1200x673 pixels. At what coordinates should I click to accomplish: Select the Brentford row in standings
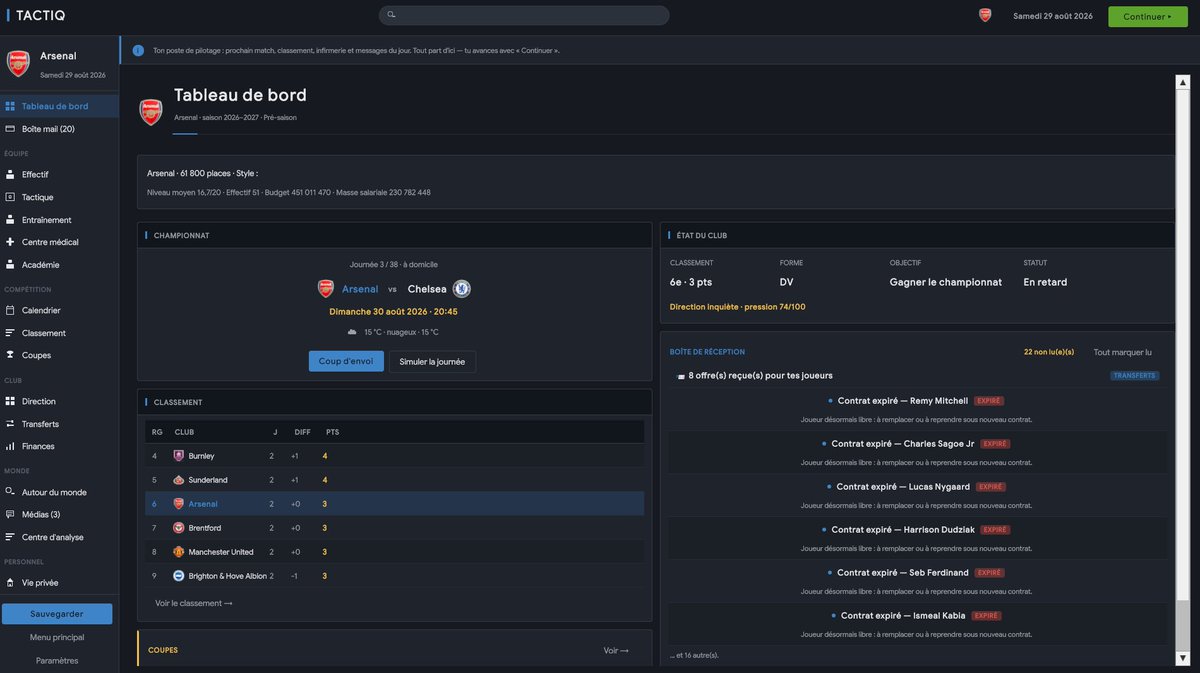tap(394, 528)
